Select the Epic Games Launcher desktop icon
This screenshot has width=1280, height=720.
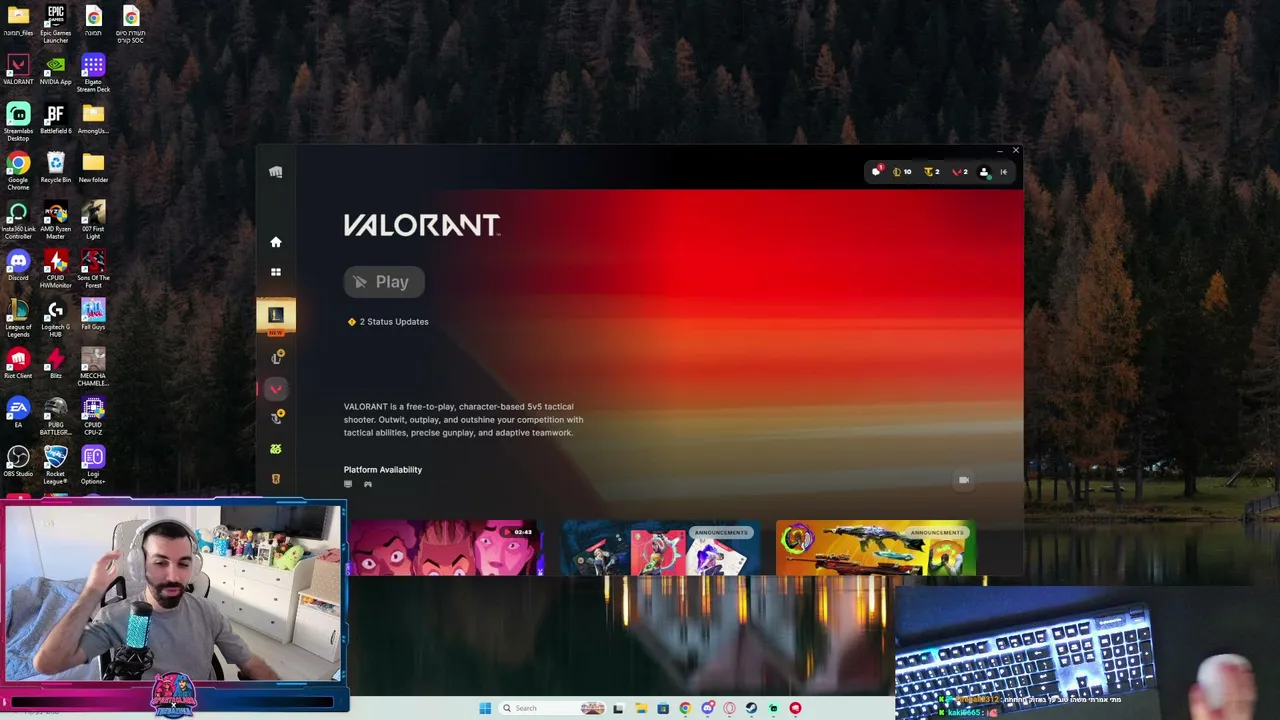click(x=56, y=24)
